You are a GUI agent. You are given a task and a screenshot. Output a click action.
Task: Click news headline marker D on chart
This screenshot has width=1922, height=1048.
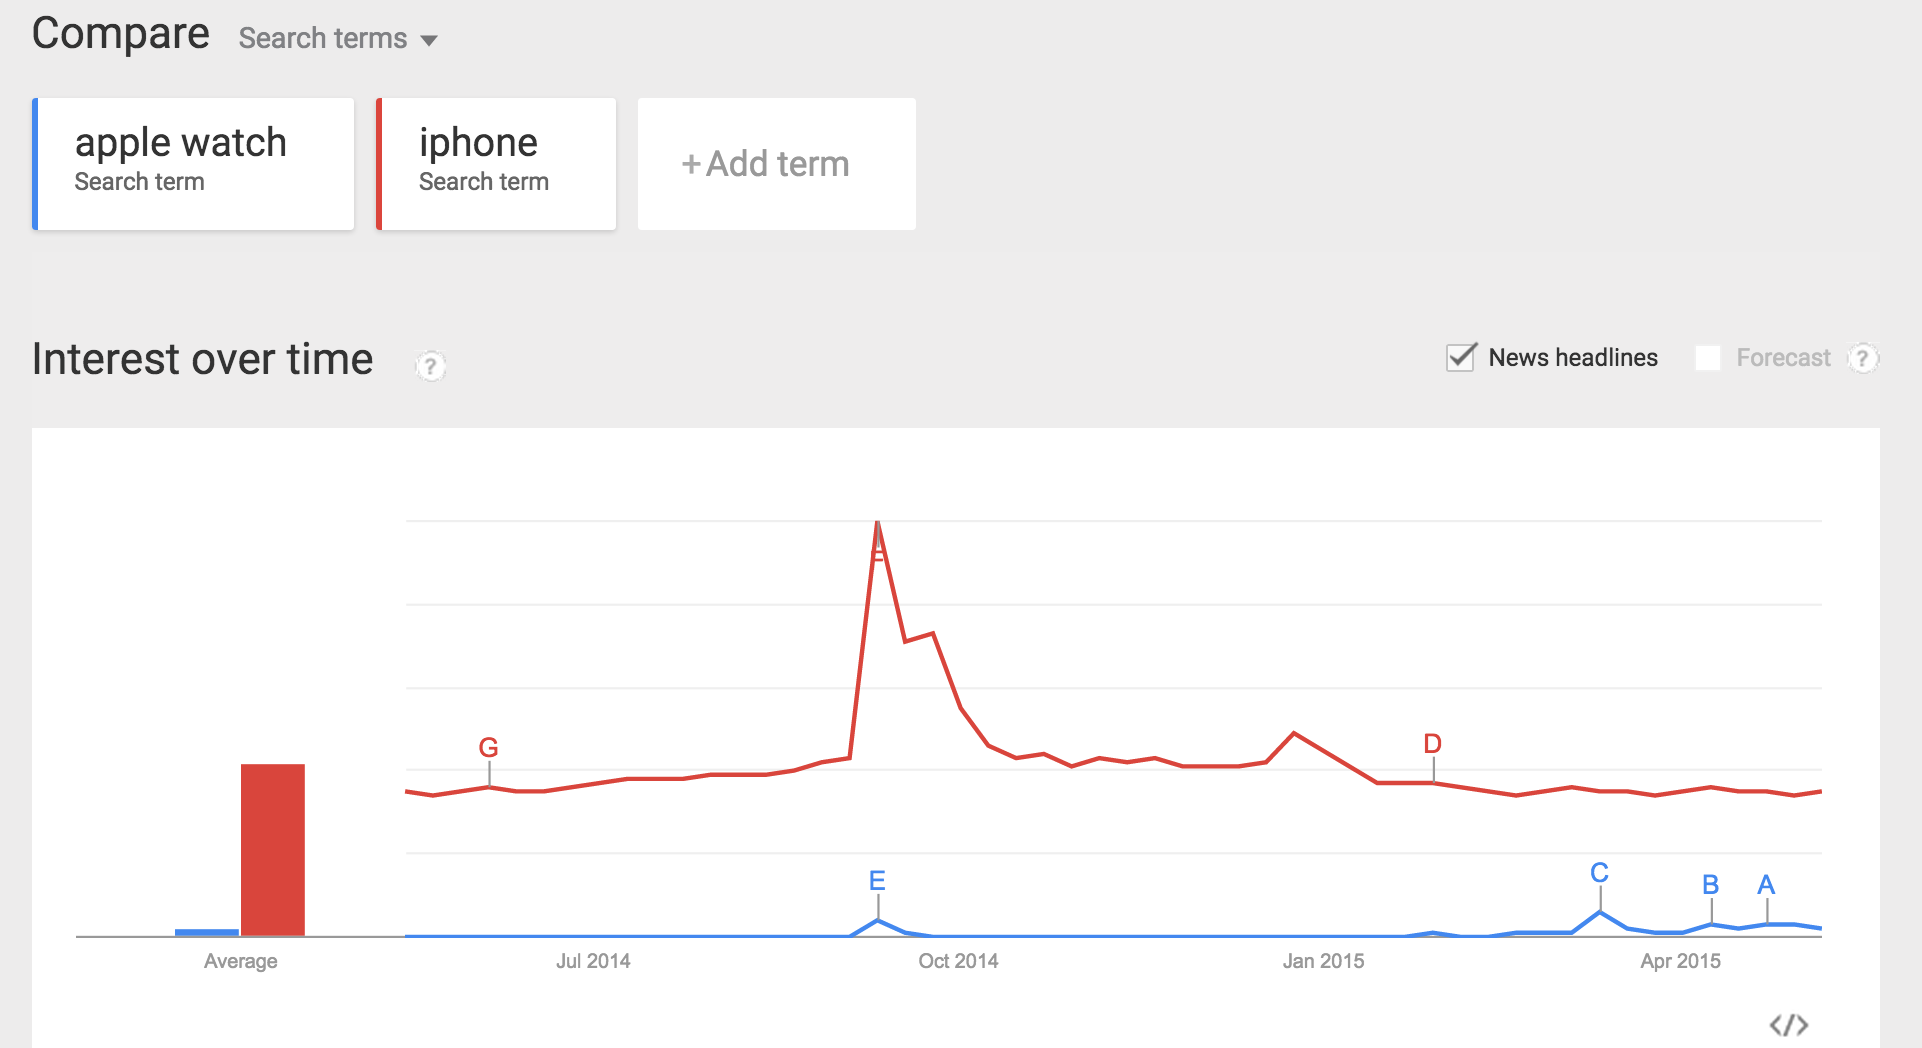point(1432,744)
